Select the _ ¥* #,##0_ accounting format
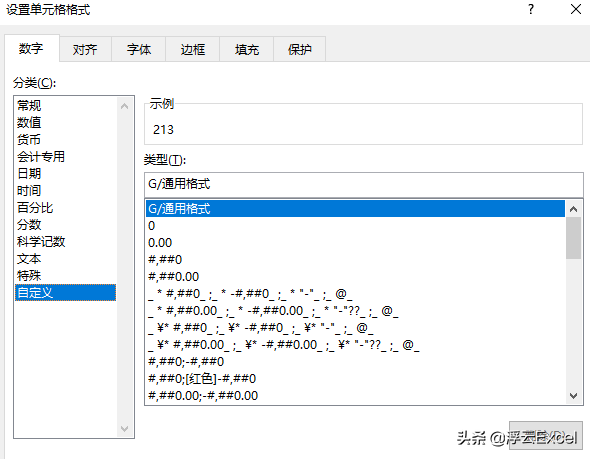 click(x=355, y=328)
